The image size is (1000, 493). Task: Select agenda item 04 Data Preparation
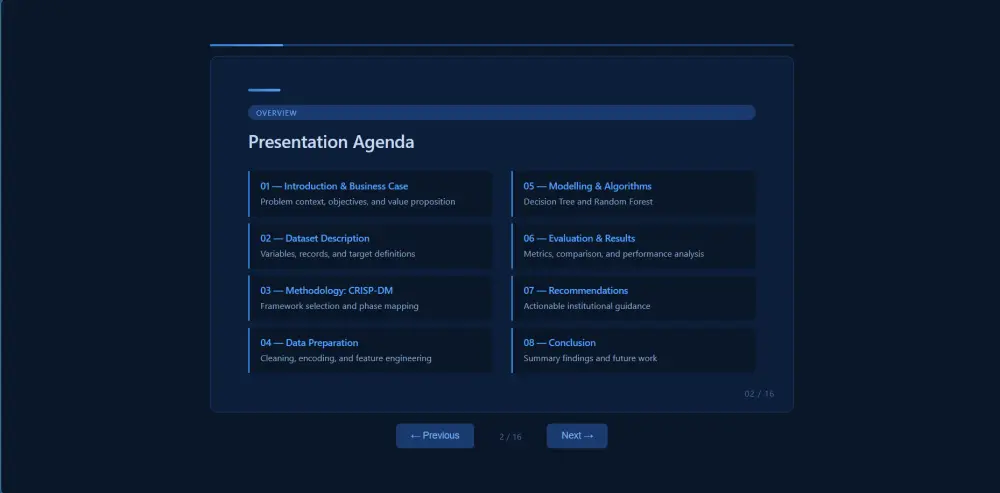coord(370,351)
